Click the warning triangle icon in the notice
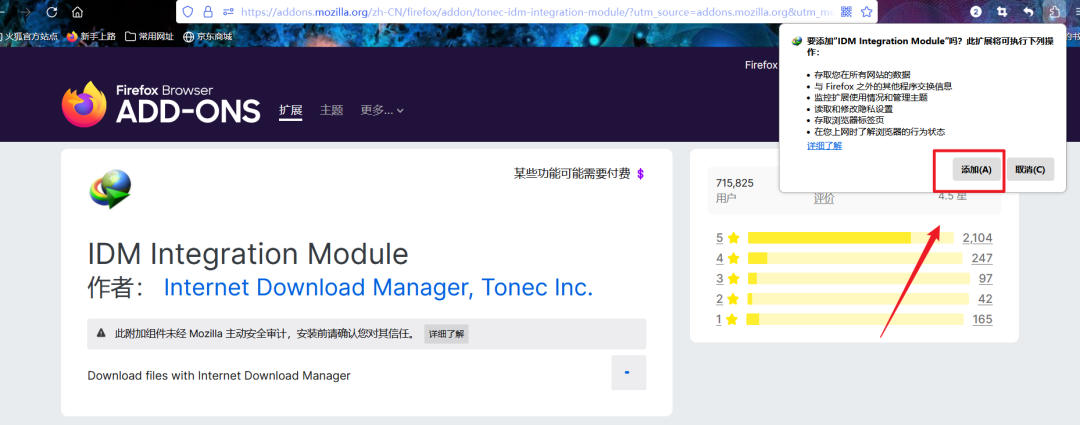This screenshot has height=425, width=1080. click(101, 334)
